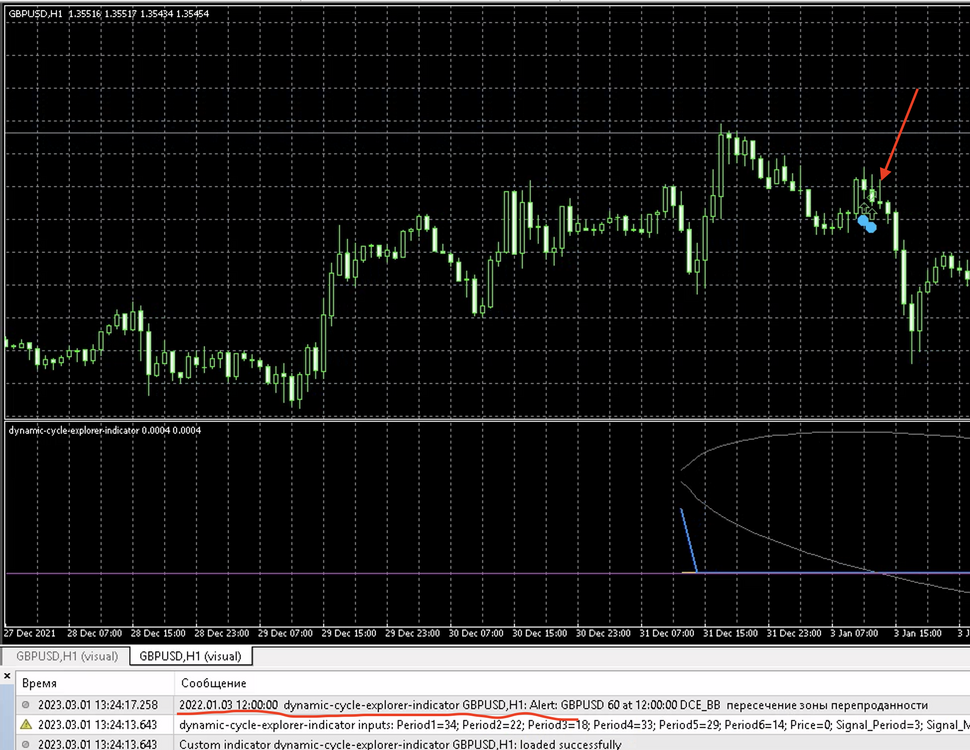Click chart title GBPUSD,H1 1.35516 price label
The height and width of the screenshot is (750, 970).
(x=109, y=13)
